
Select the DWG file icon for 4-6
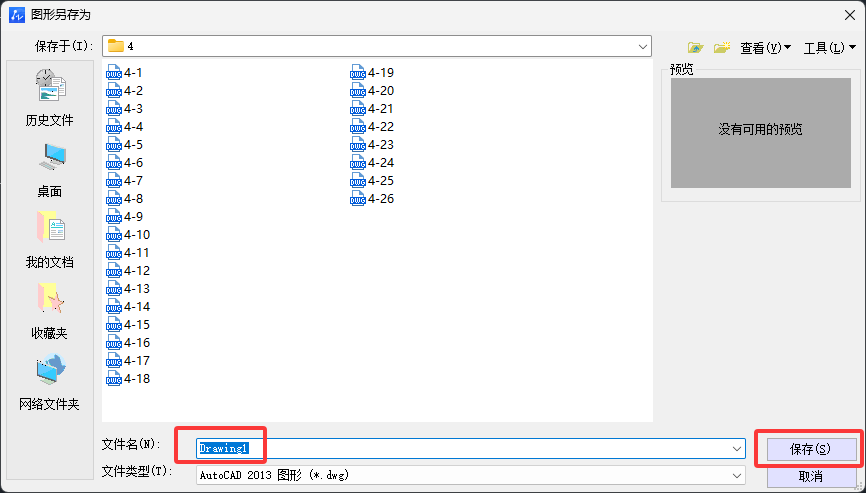point(114,163)
